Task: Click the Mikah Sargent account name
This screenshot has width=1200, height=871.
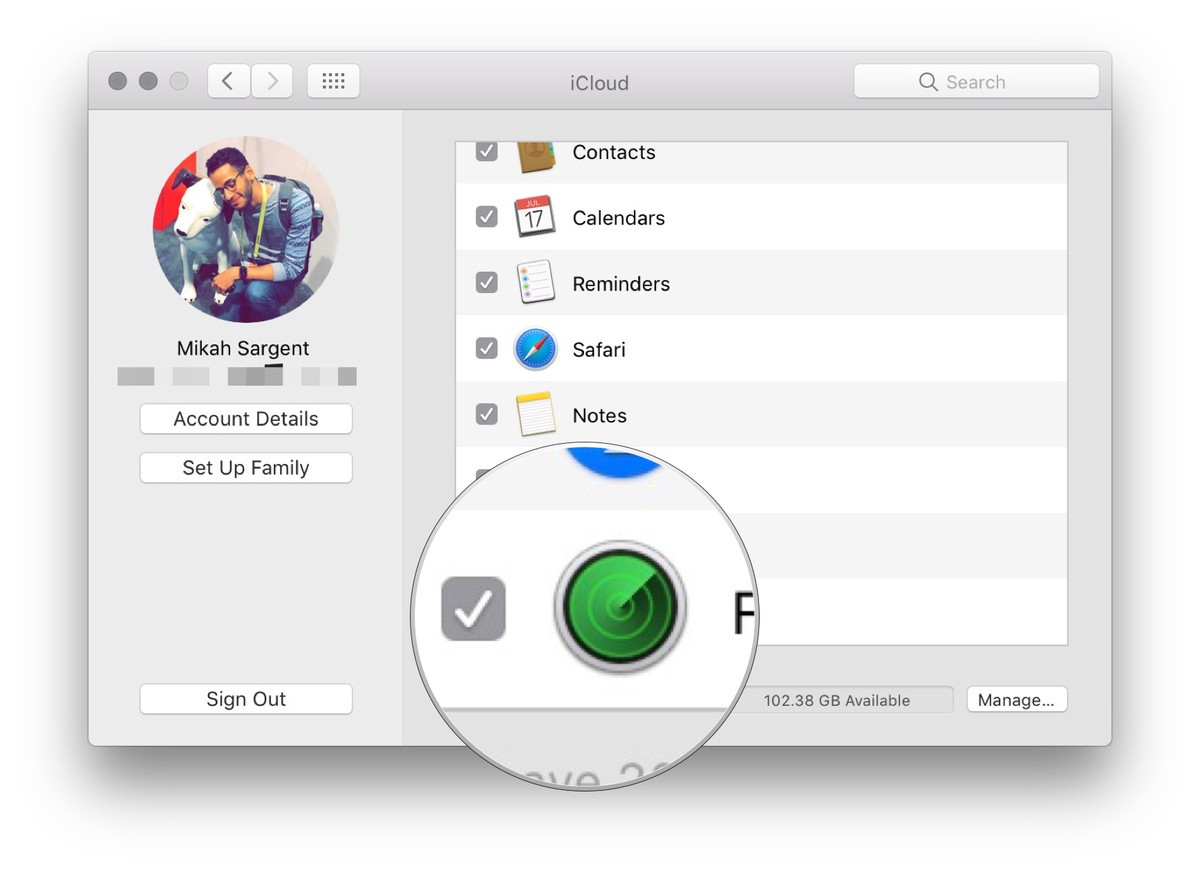Action: tap(243, 348)
